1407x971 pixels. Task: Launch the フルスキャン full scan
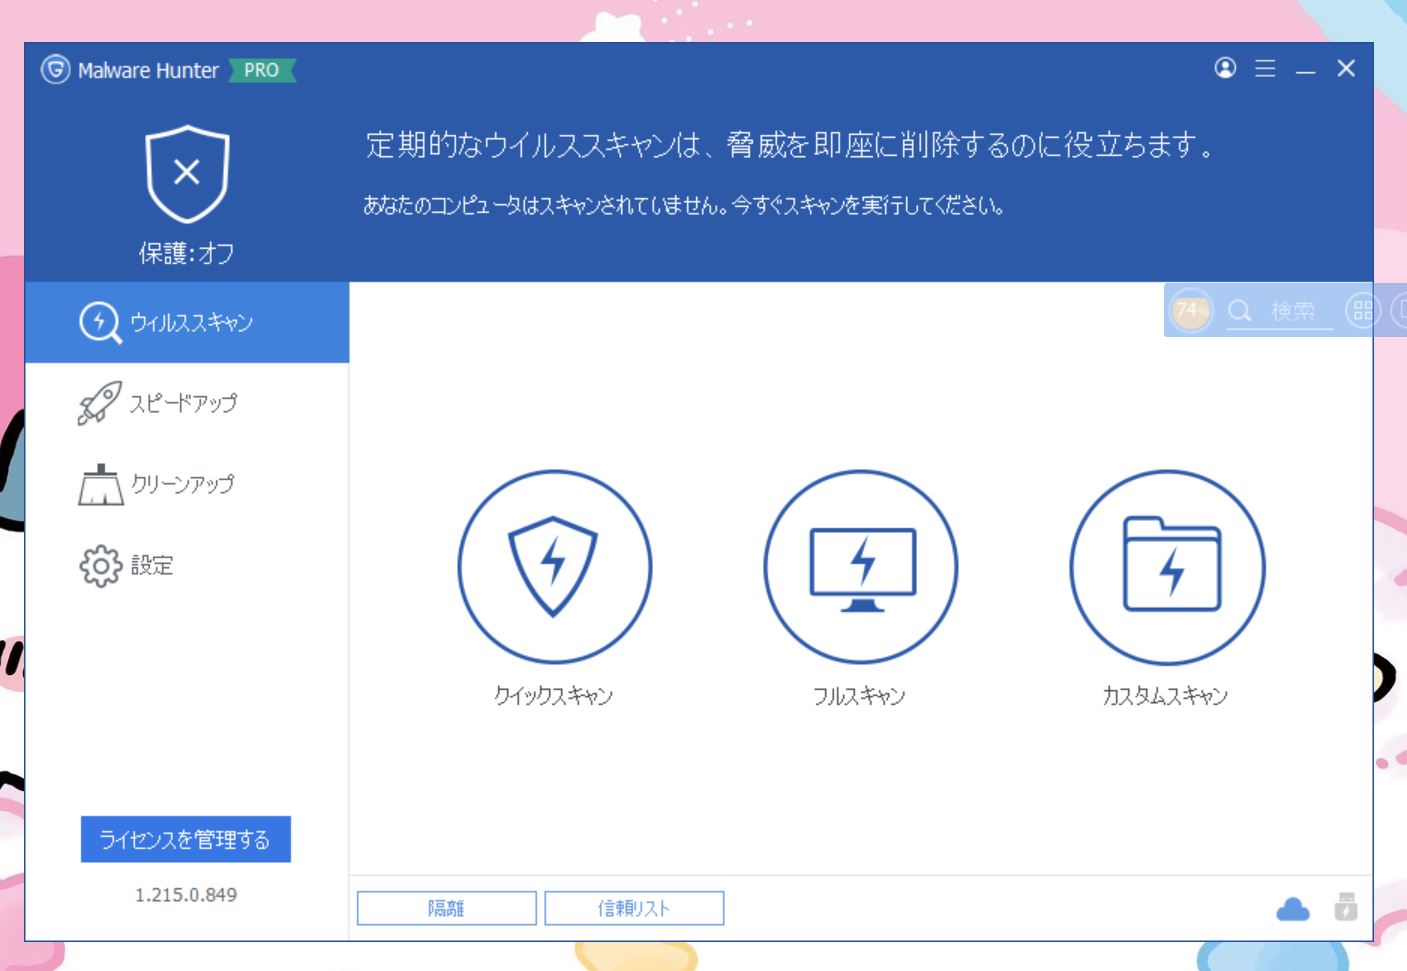click(861, 567)
